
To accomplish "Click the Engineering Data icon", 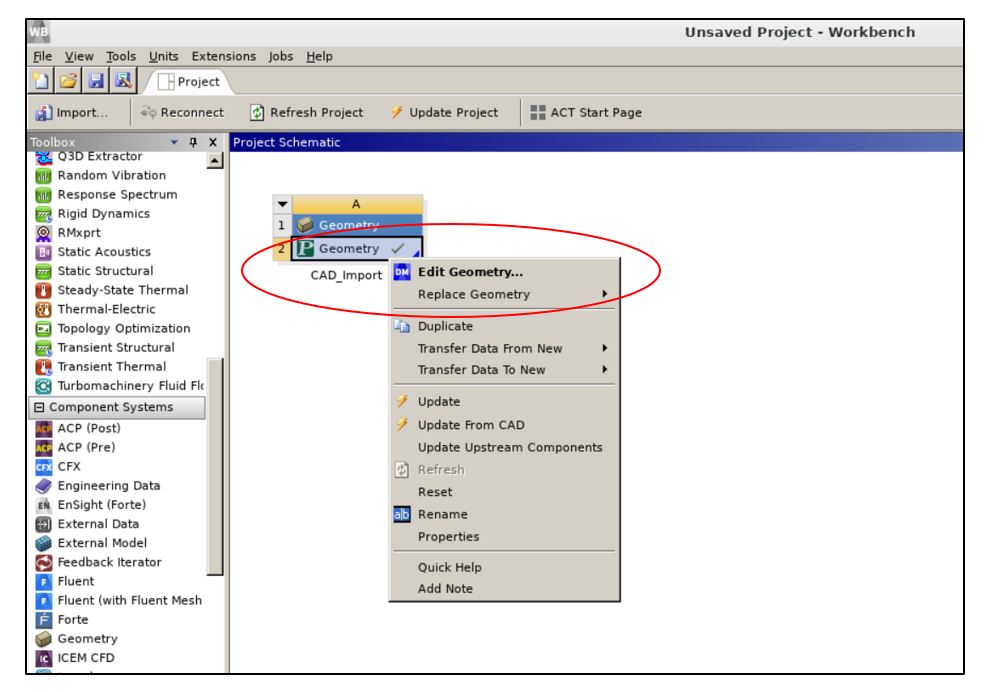I will coord(43,486).
